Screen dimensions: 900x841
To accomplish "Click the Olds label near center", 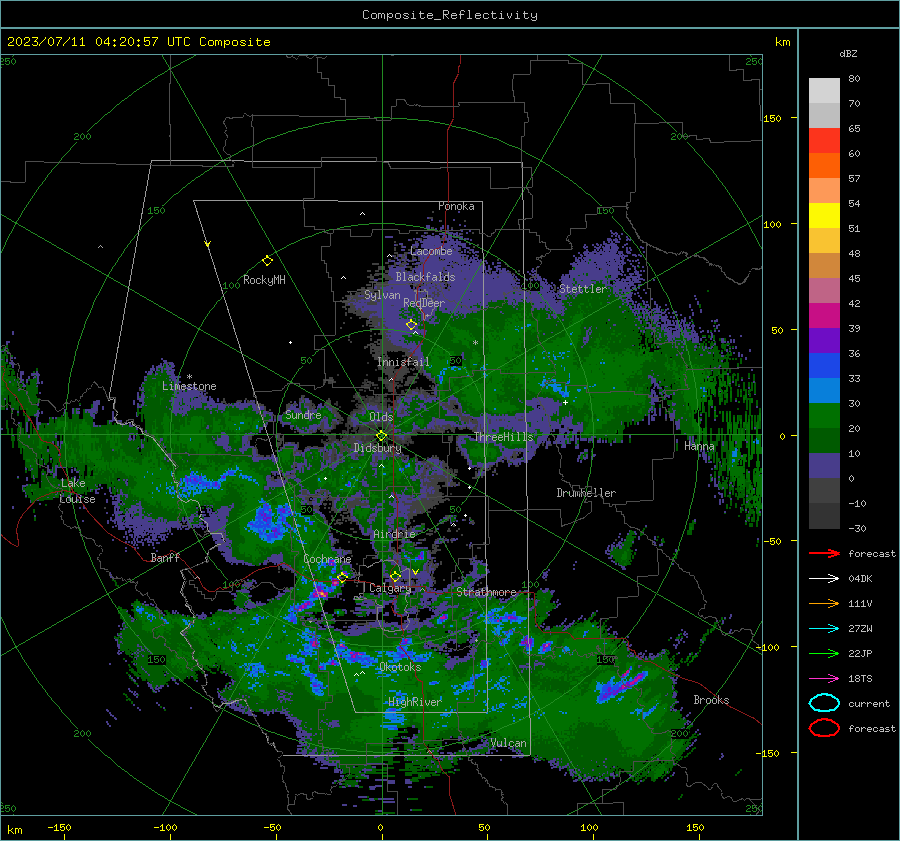I will coord(381,417).
